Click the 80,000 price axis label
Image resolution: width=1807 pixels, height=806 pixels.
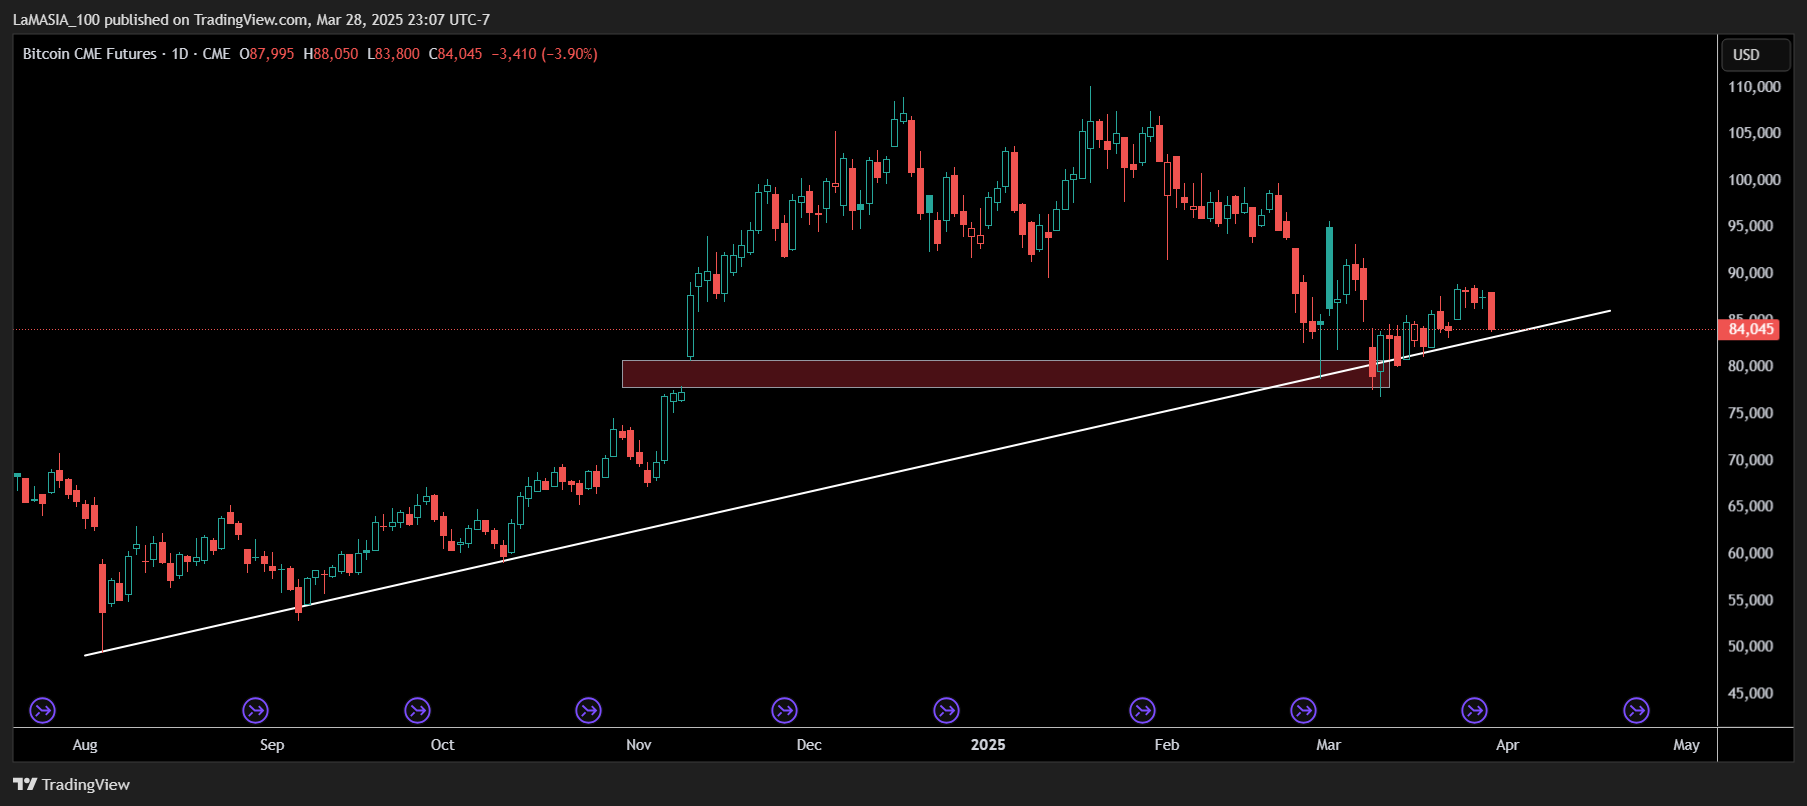(1750, 366)
